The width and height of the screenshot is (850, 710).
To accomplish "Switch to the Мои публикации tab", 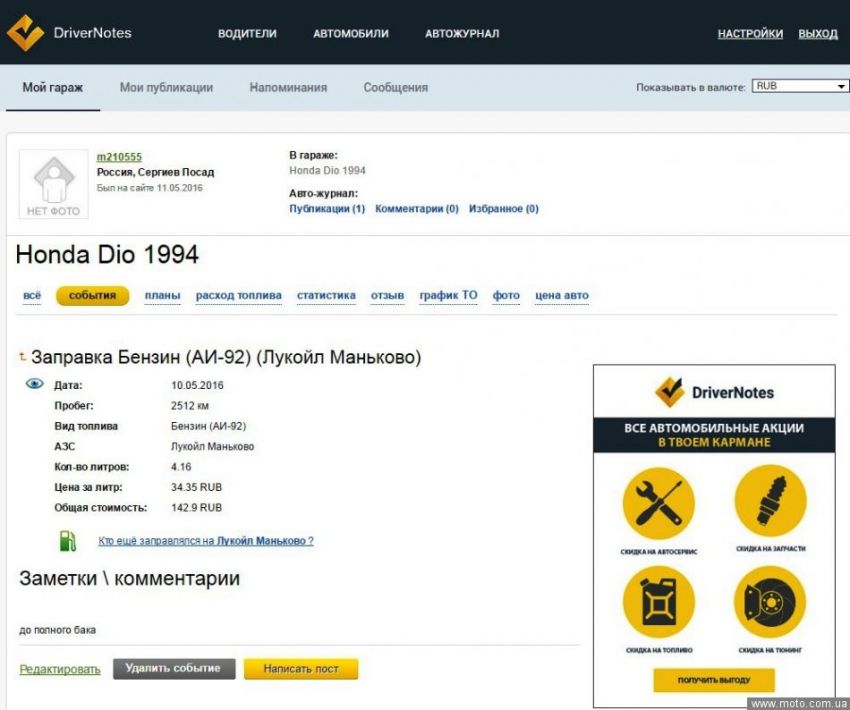I will pyautogui.click(x=166, y=88).
